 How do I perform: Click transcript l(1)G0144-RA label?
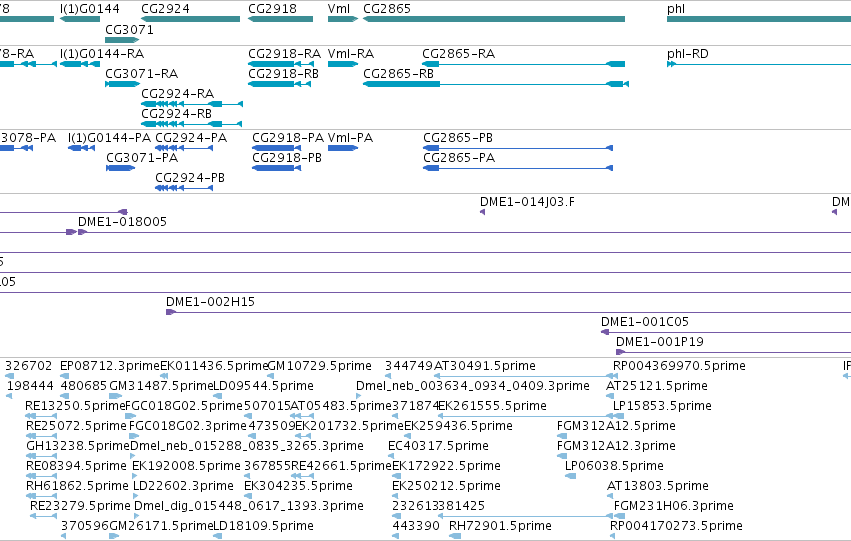pyautogui.click(x=102, y=54)
